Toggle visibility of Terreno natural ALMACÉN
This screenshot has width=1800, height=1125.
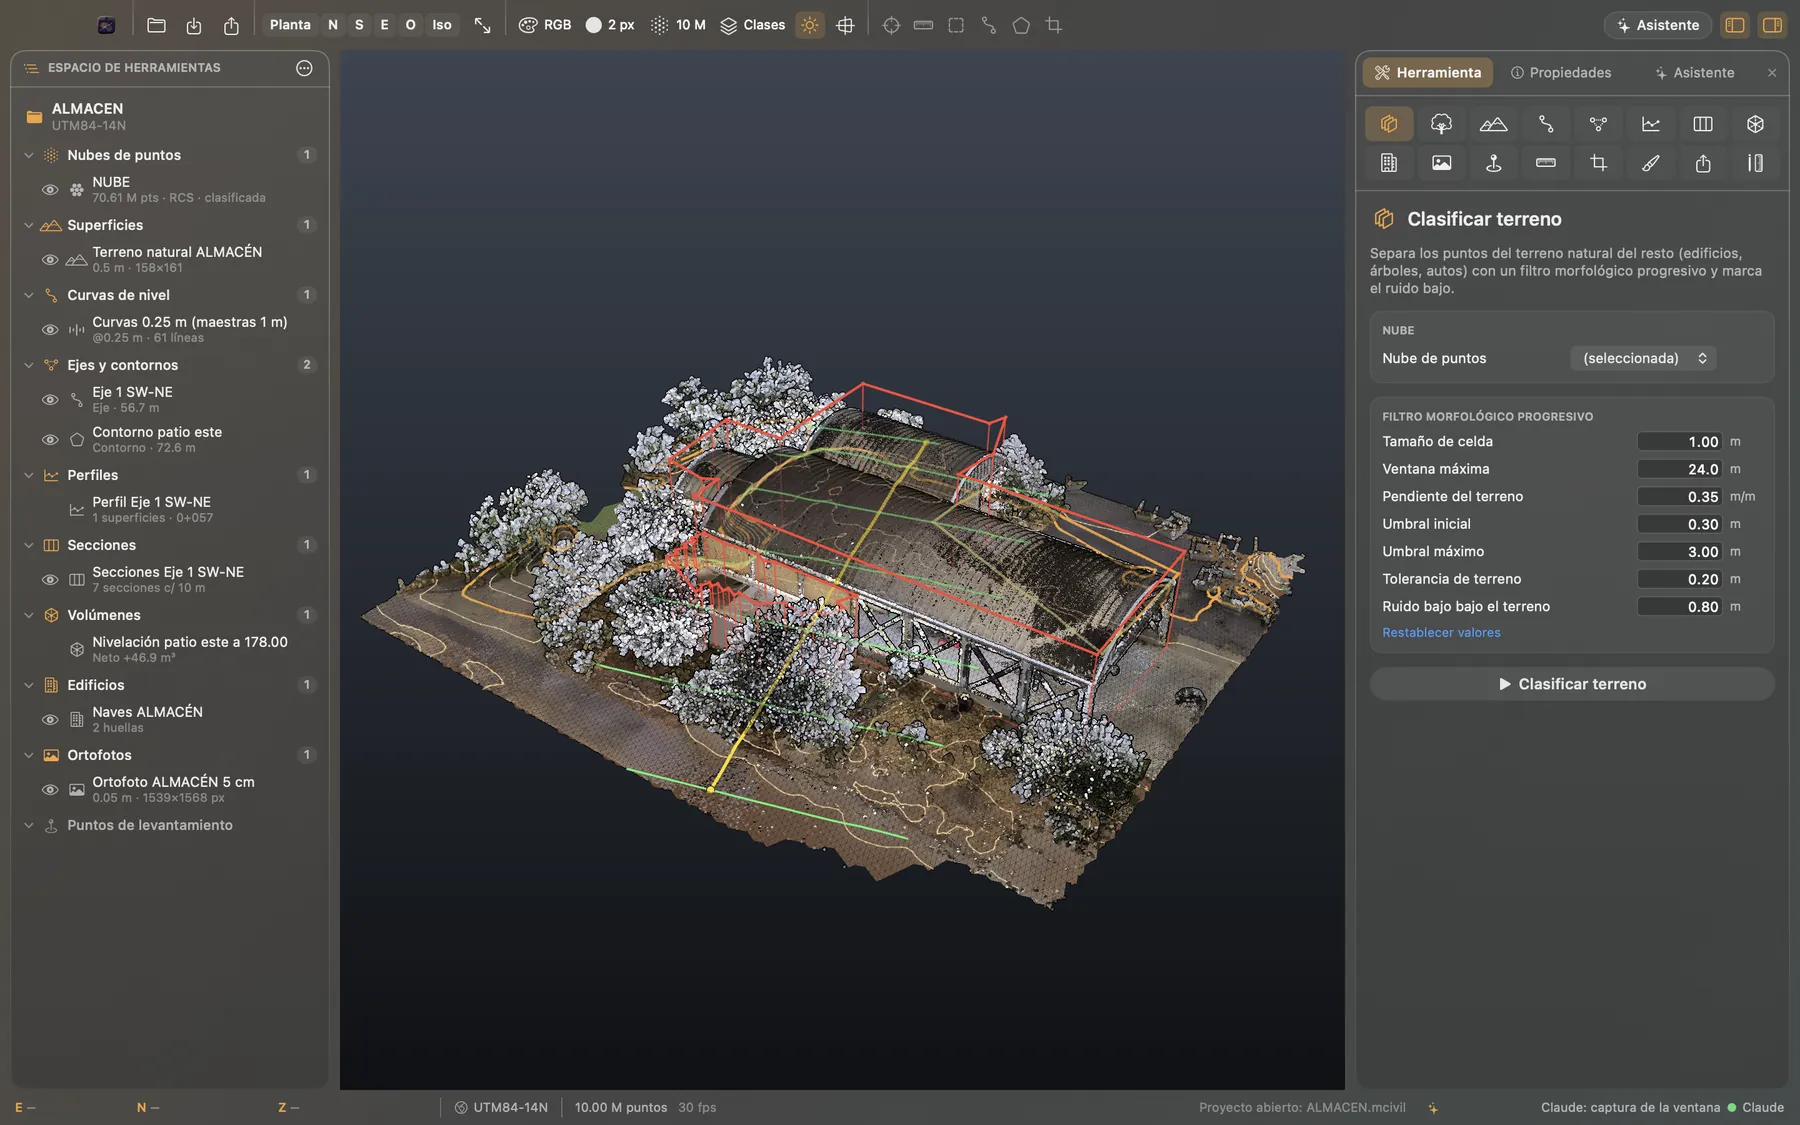50,260
